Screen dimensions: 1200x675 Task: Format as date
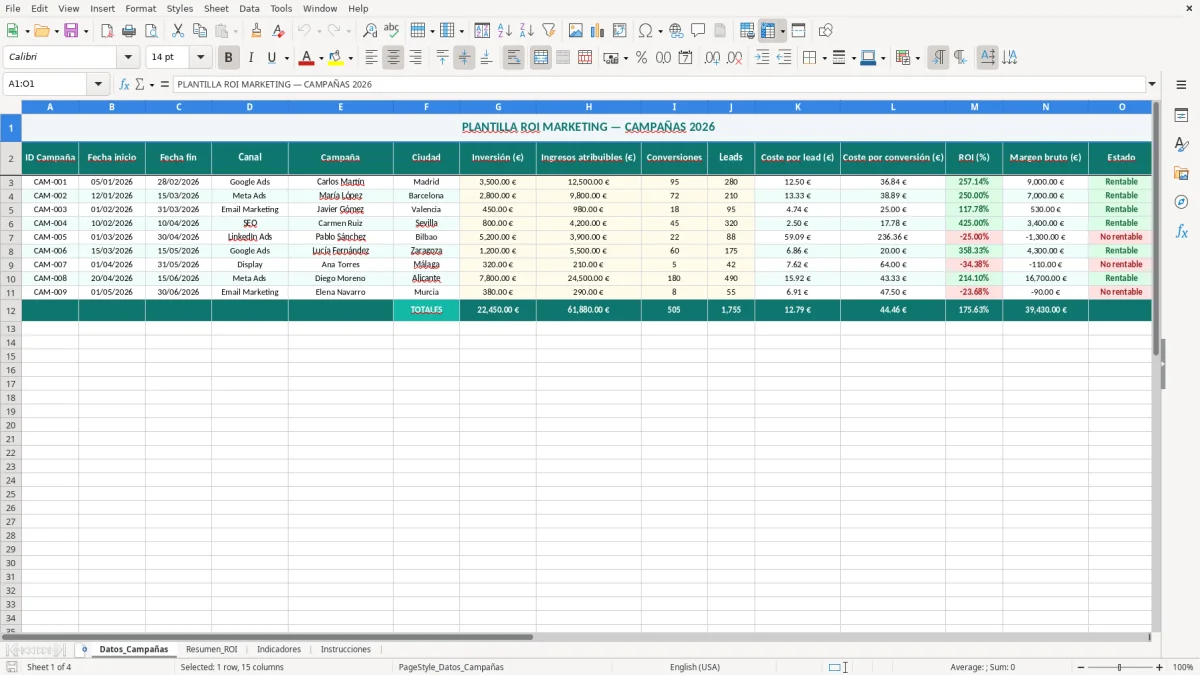pyautogui.click(x=686, y=58)
